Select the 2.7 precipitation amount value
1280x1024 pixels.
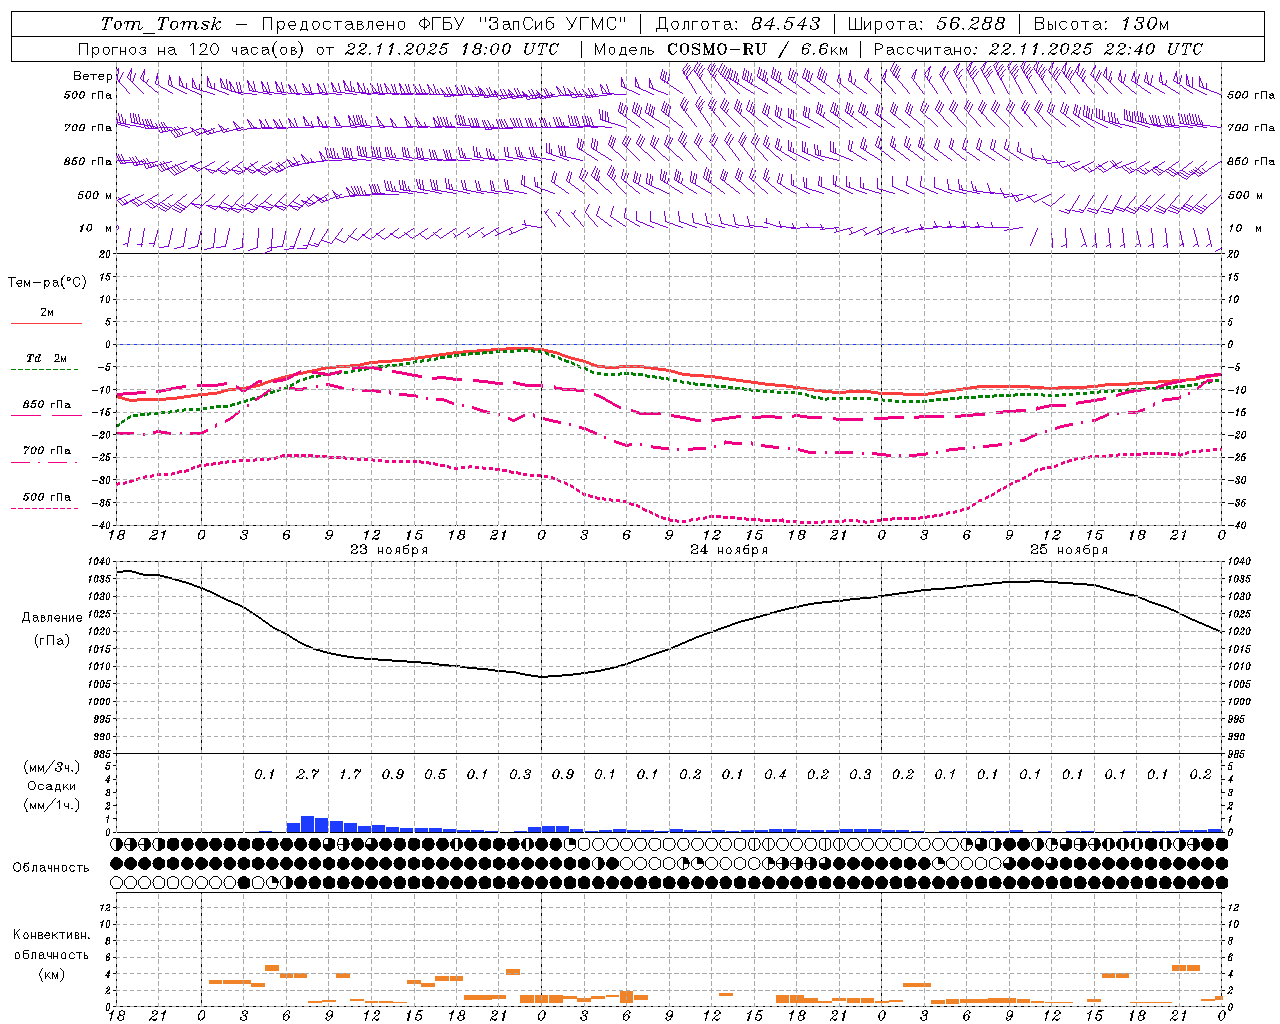(307, 775)
